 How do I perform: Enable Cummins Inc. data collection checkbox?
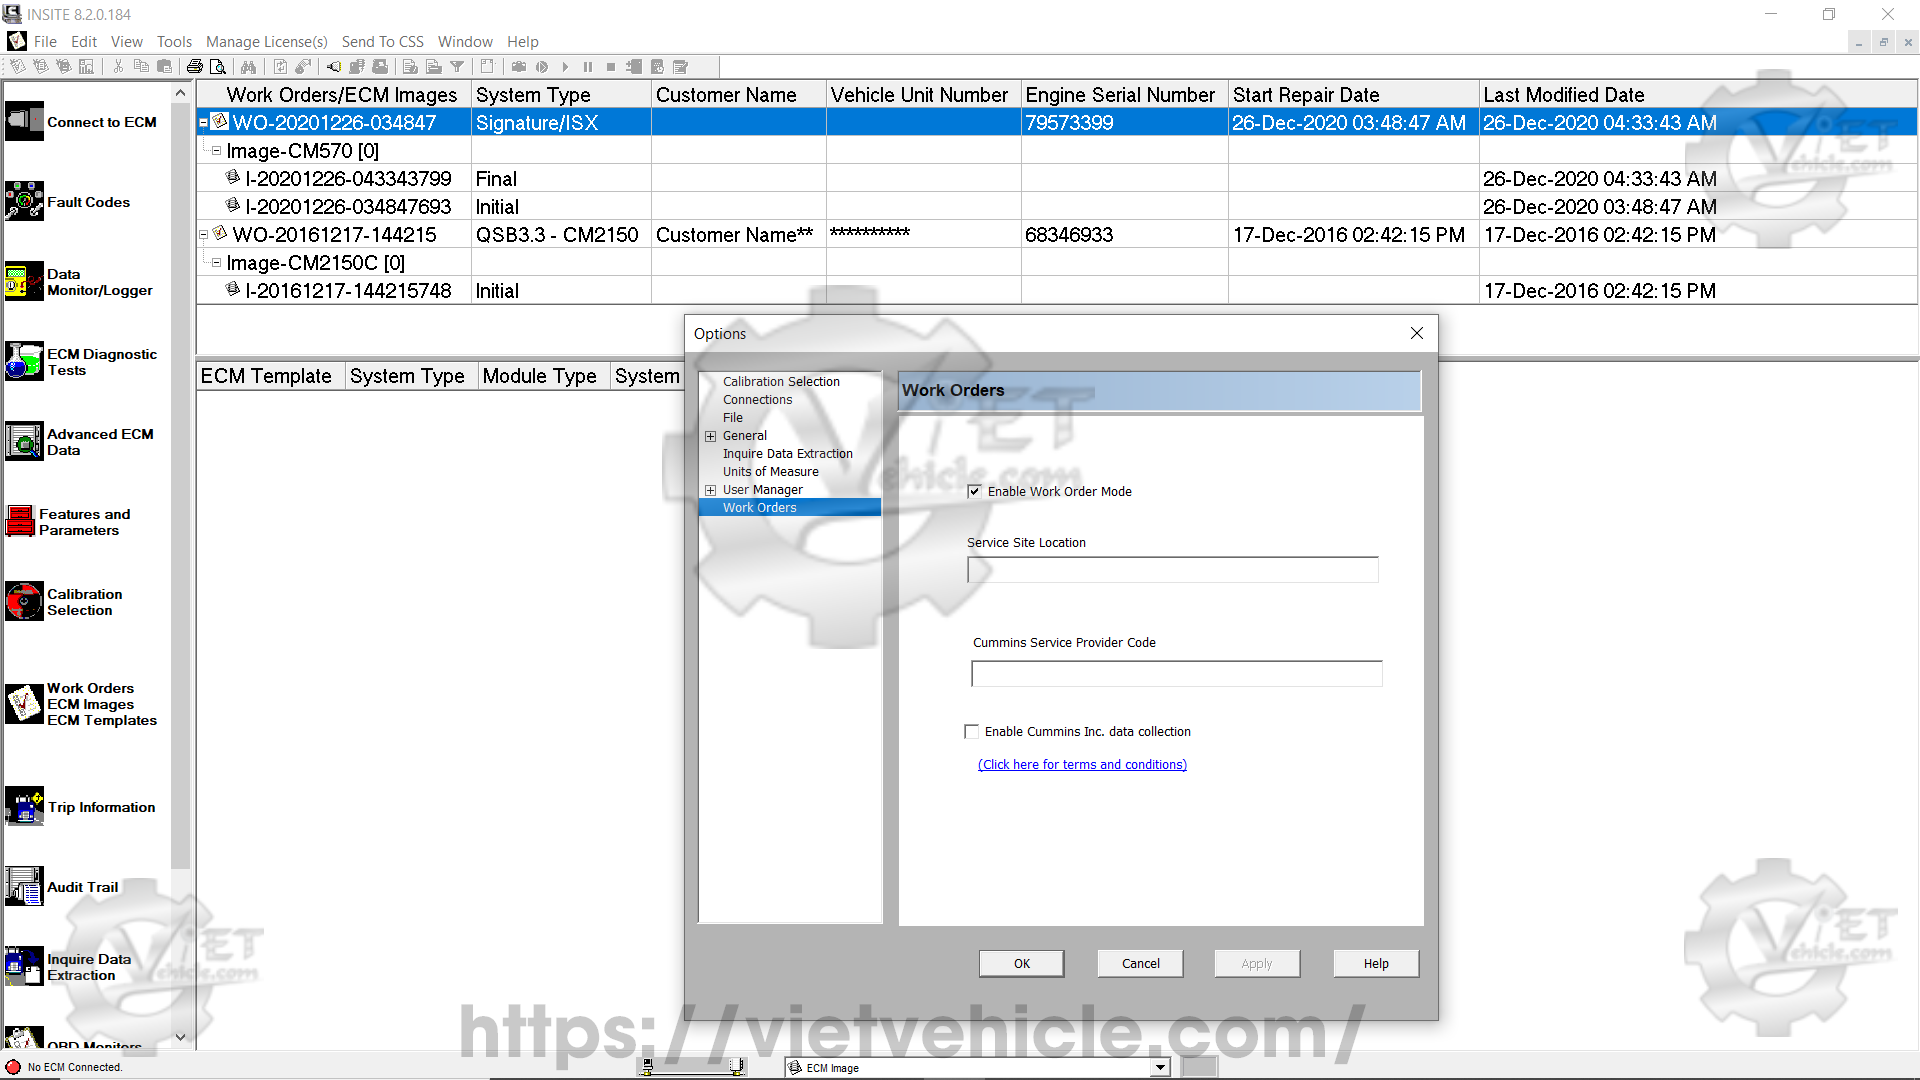(x=971, y=731)
